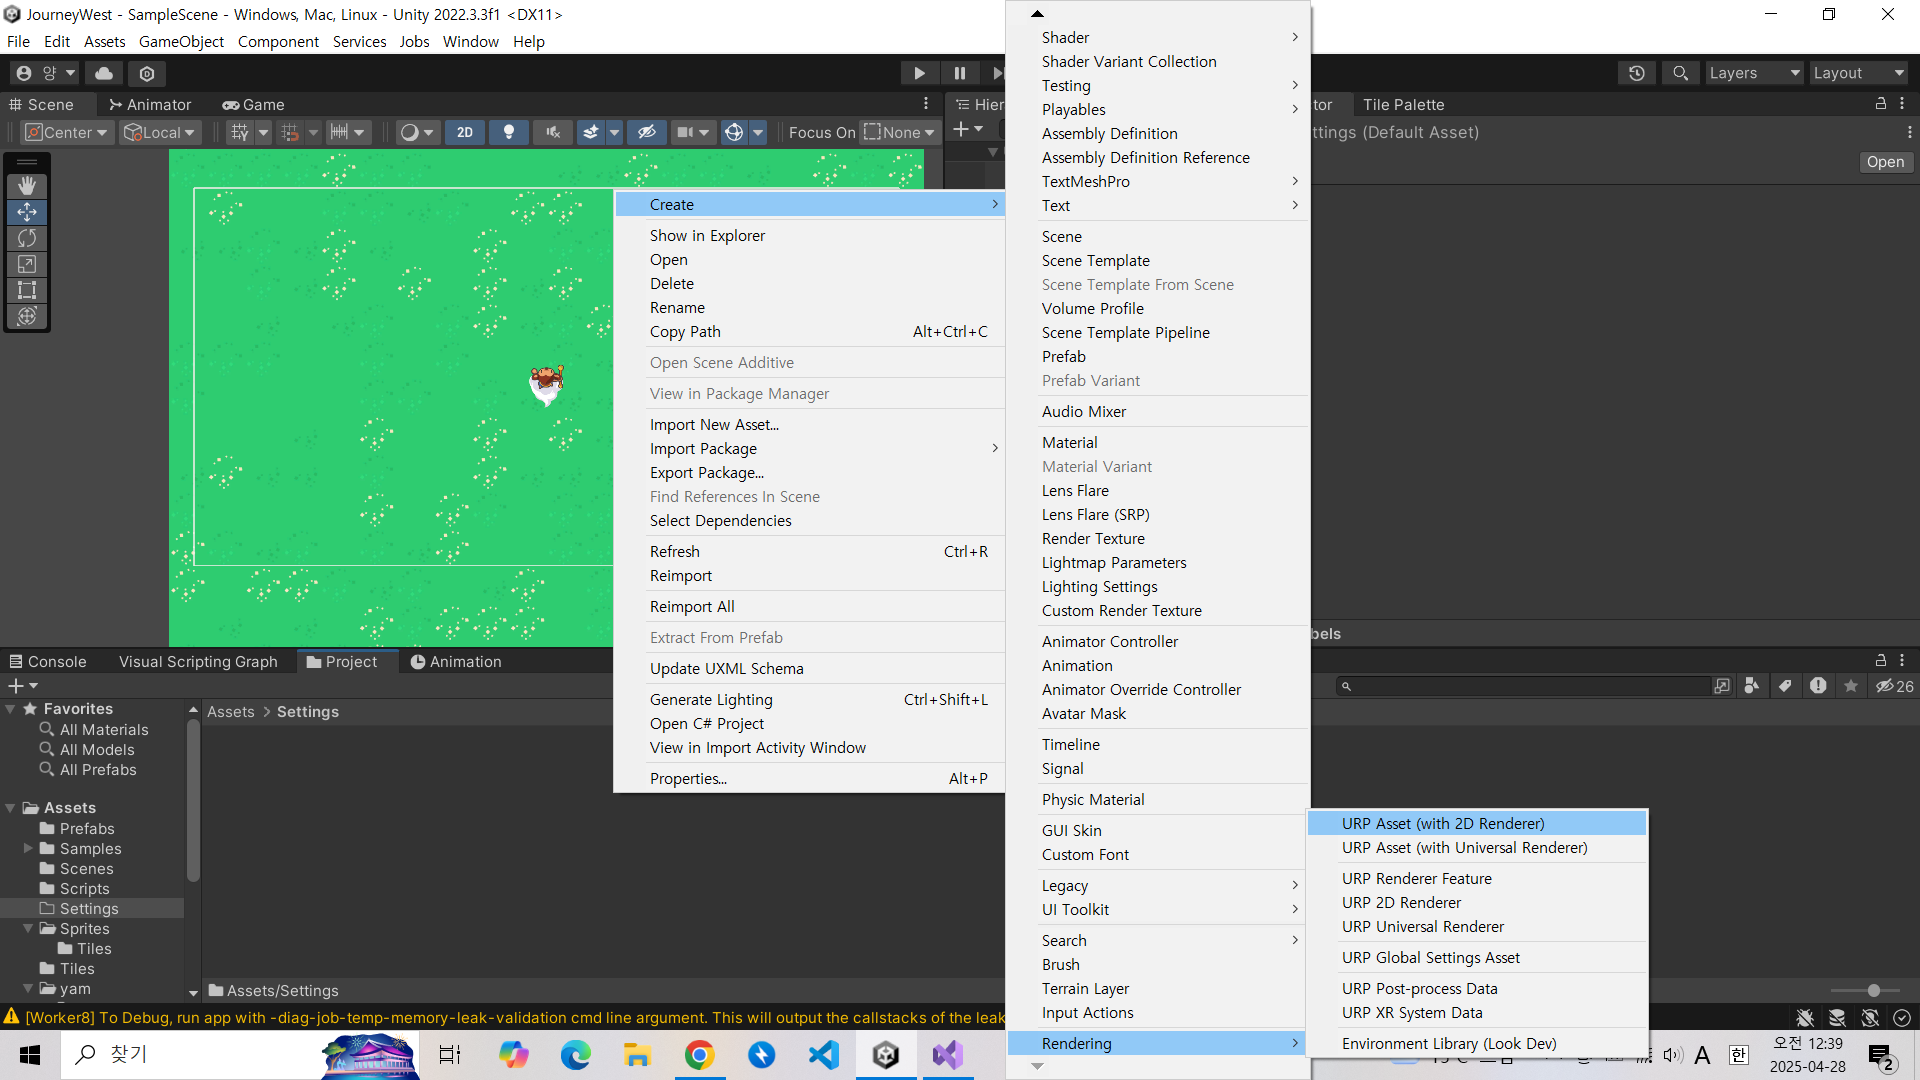
Task: Adjust the project icon size slider
Action: coord(1873,990)
